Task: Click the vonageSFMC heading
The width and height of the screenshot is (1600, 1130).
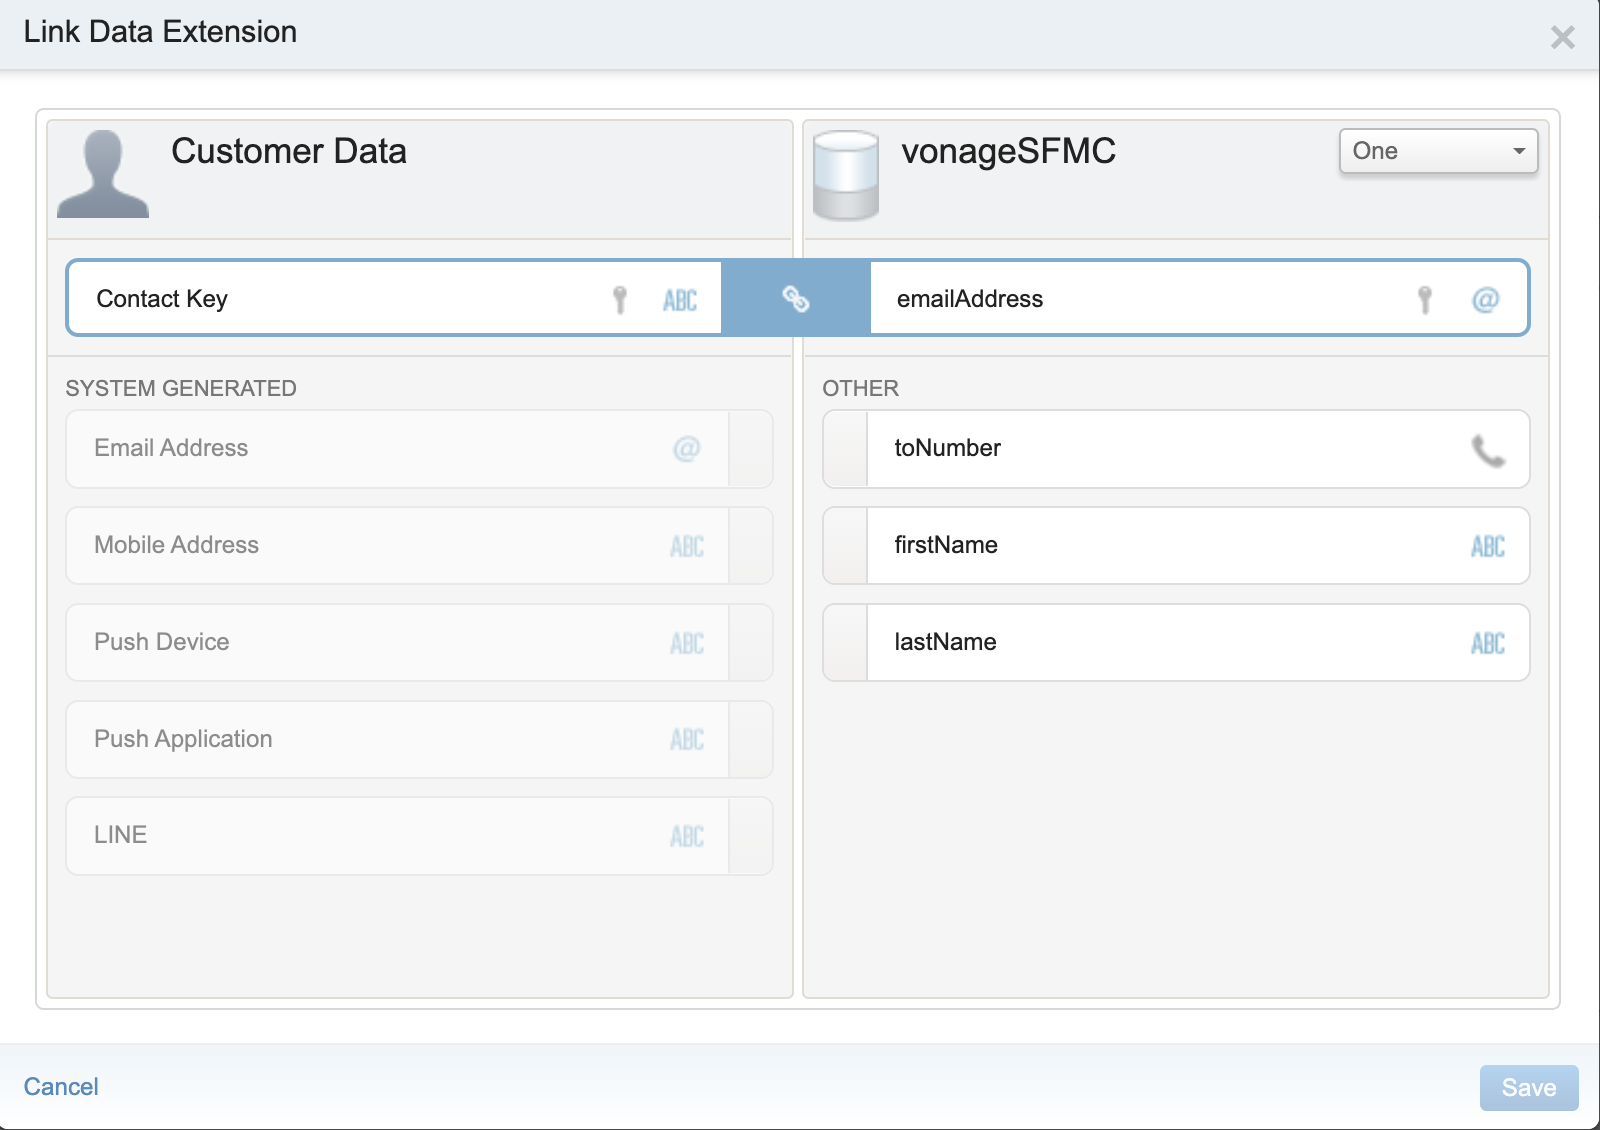Action: (1008, 151)
